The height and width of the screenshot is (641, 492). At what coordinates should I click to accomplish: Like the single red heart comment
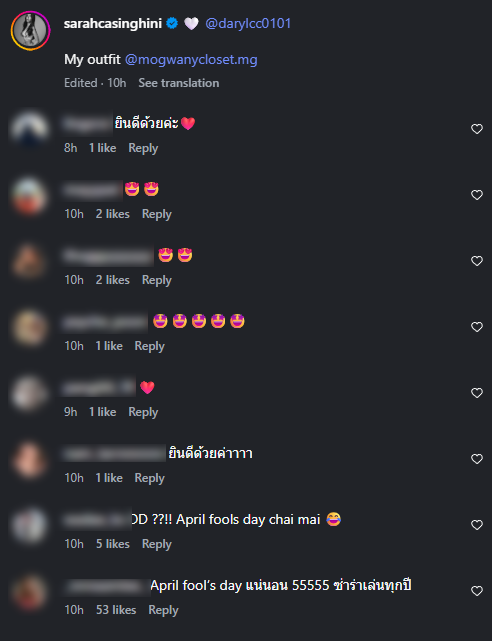click(477, 393)
